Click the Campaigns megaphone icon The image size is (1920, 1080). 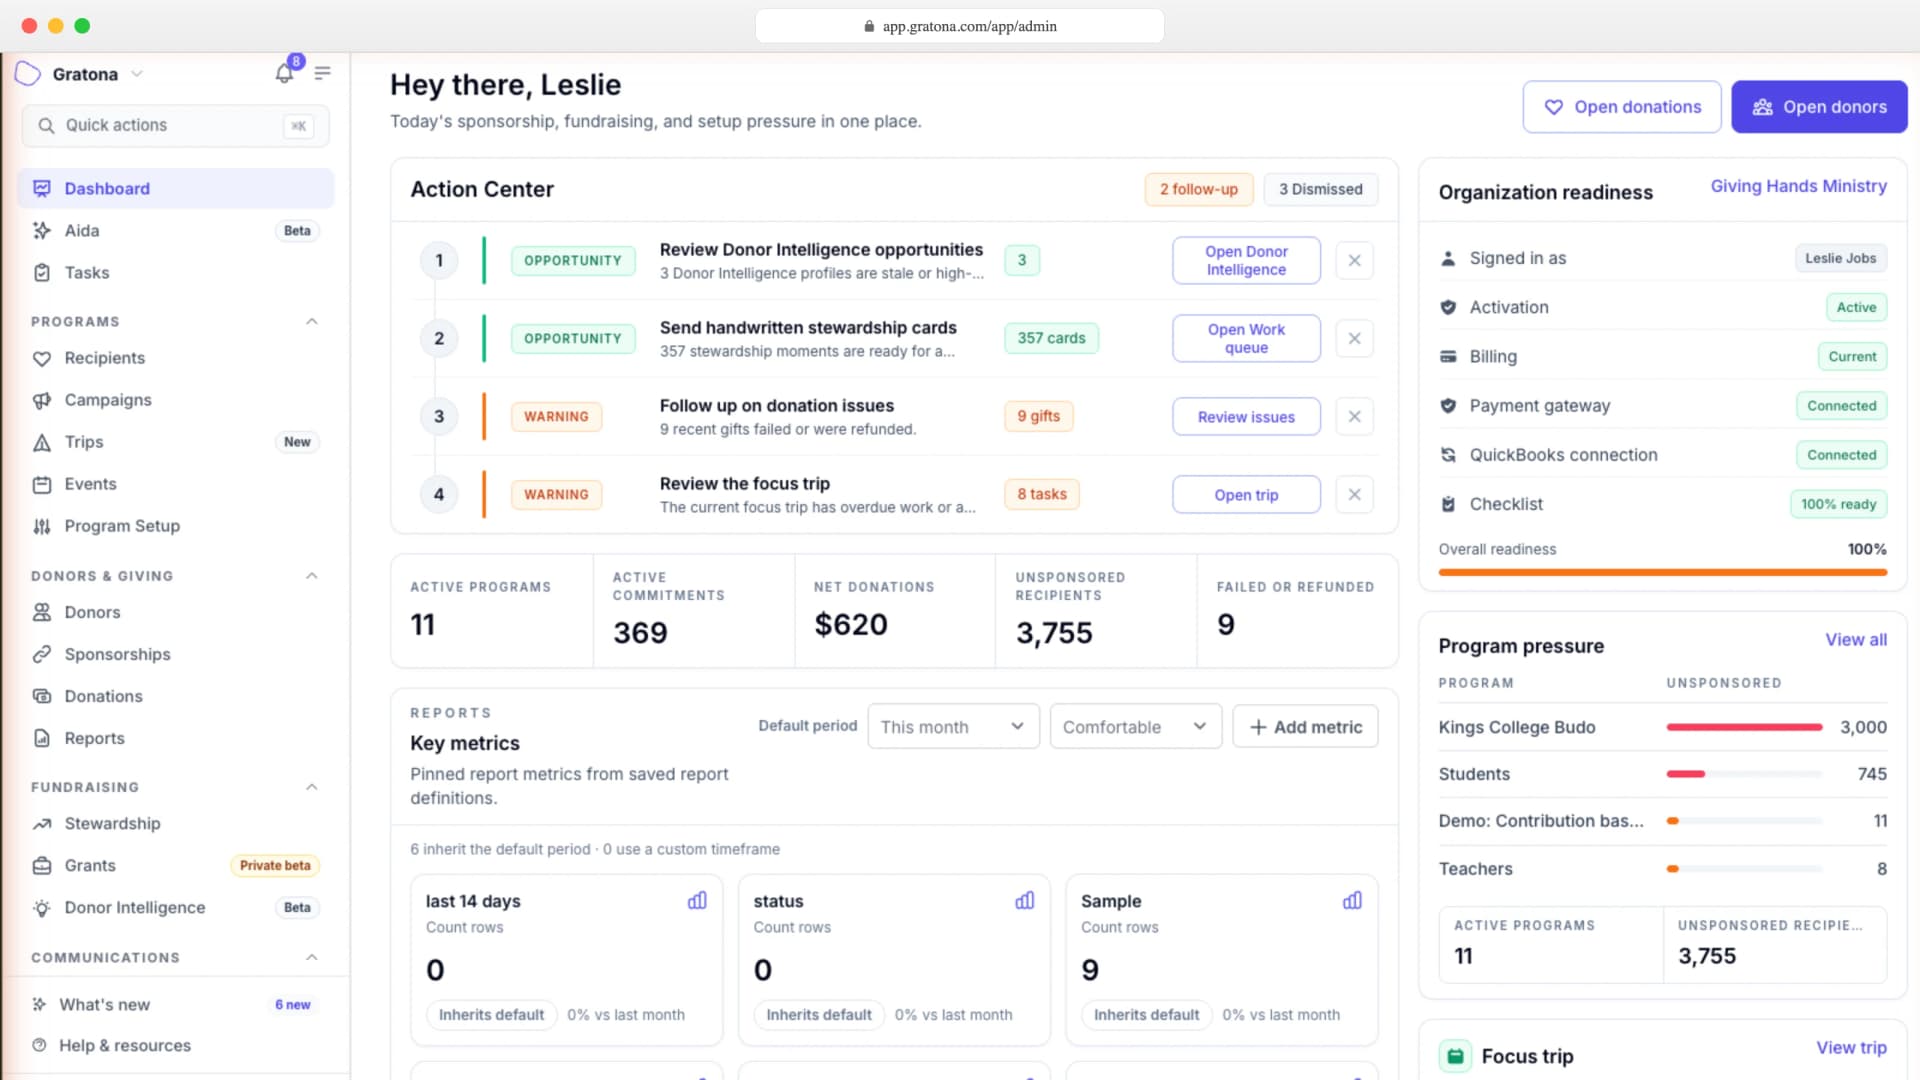42,400
